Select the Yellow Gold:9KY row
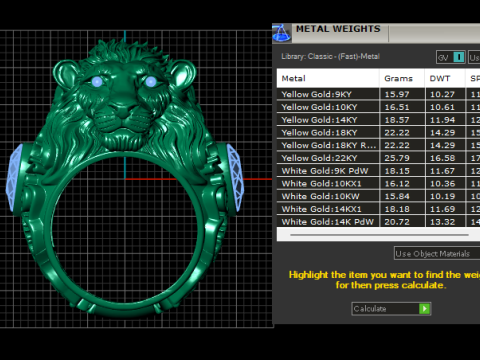 [x=378, y=94]
